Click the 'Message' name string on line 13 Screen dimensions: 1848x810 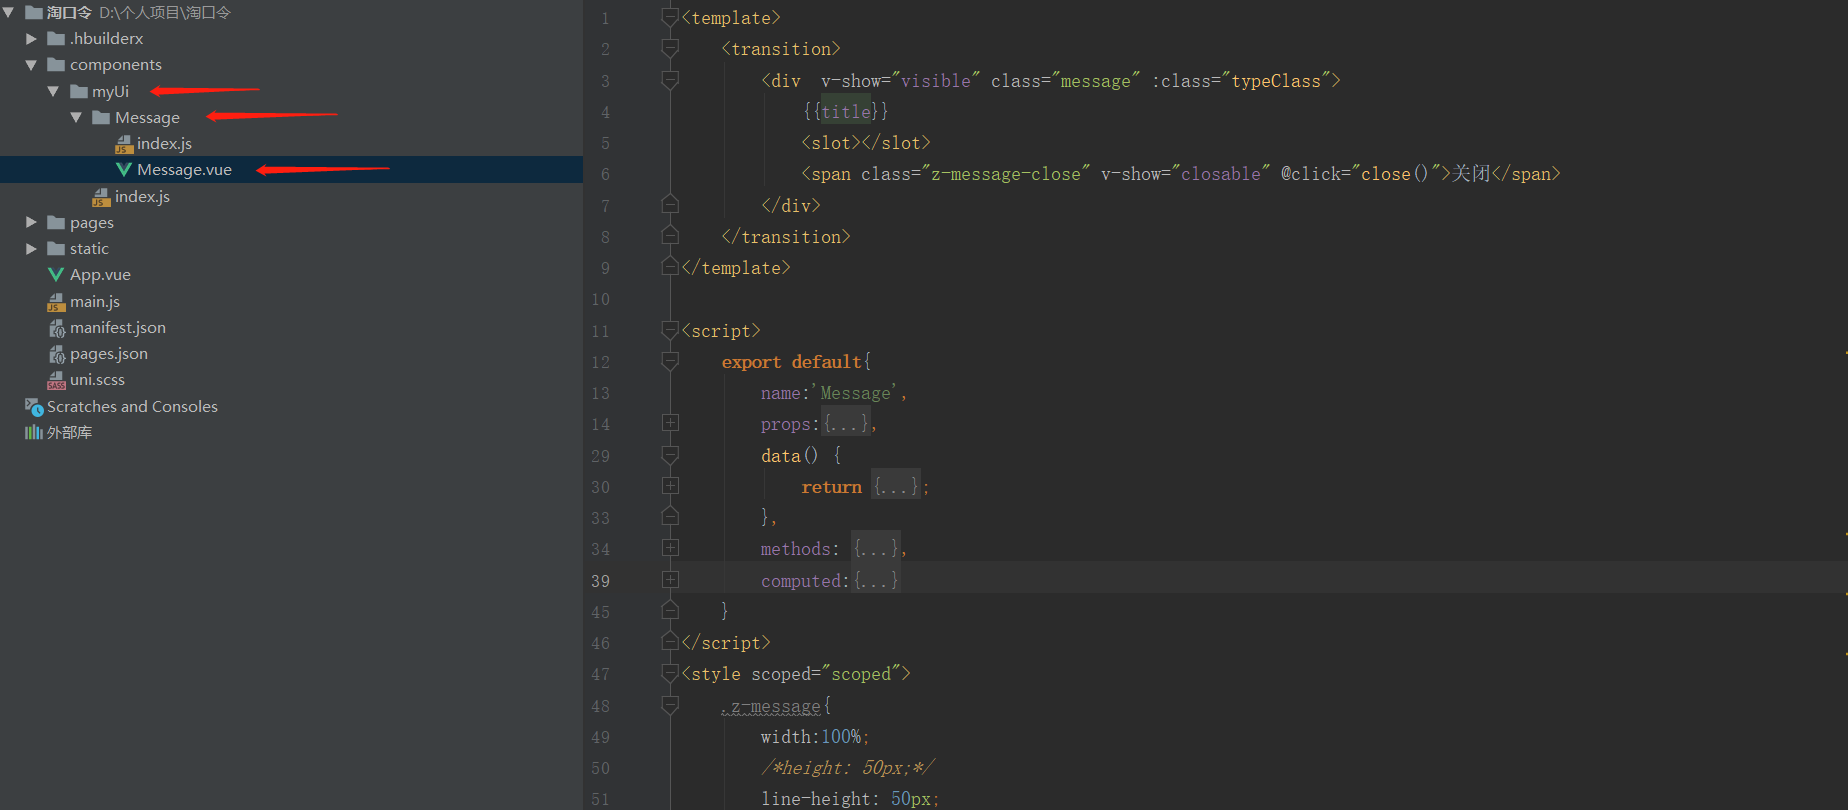(x=855, y=393)
